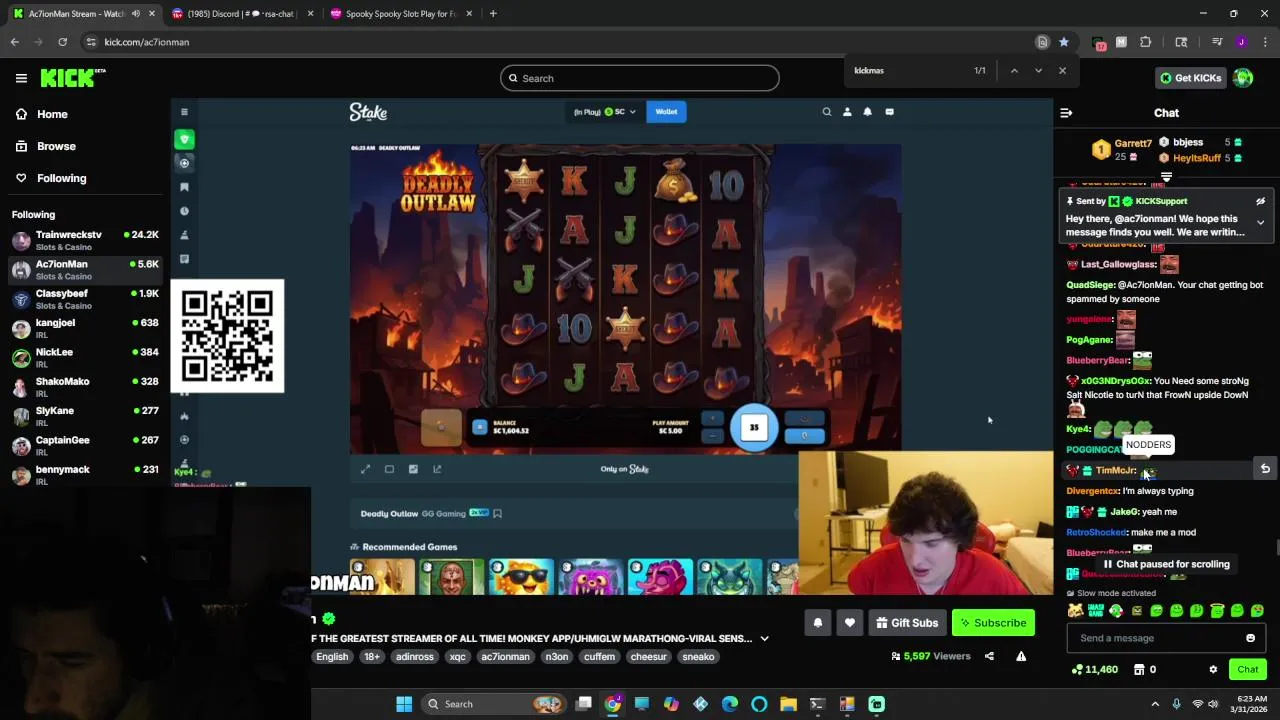Open Chrome extensions puzzle icon
Viewport: 1280px width, 720px height.
1146,42
